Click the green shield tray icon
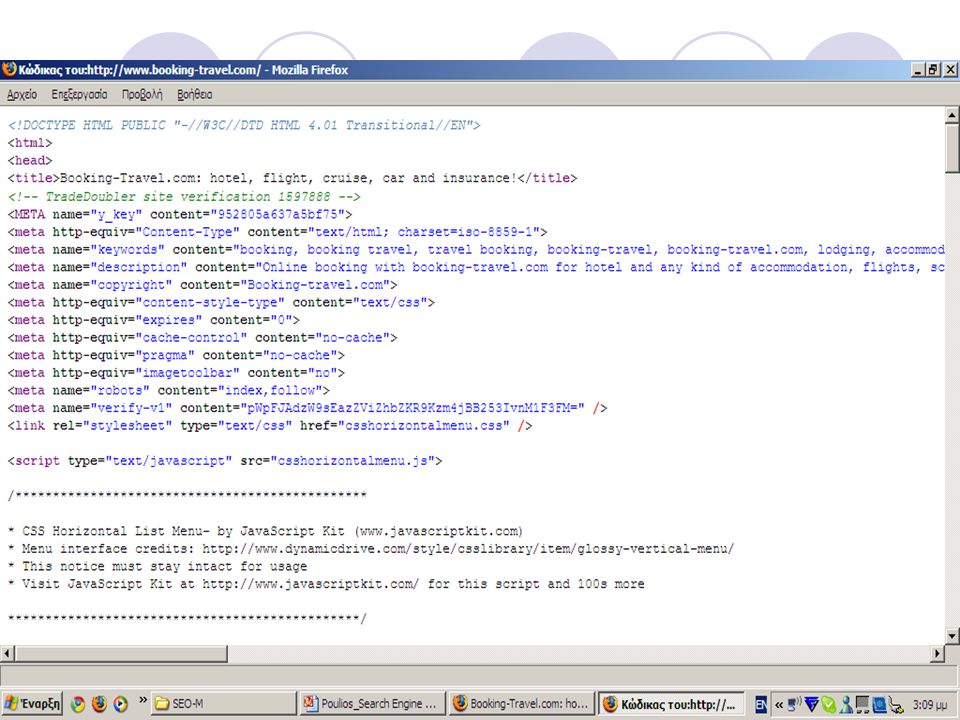This screenshot has height=720, width=960. (828, 705)
